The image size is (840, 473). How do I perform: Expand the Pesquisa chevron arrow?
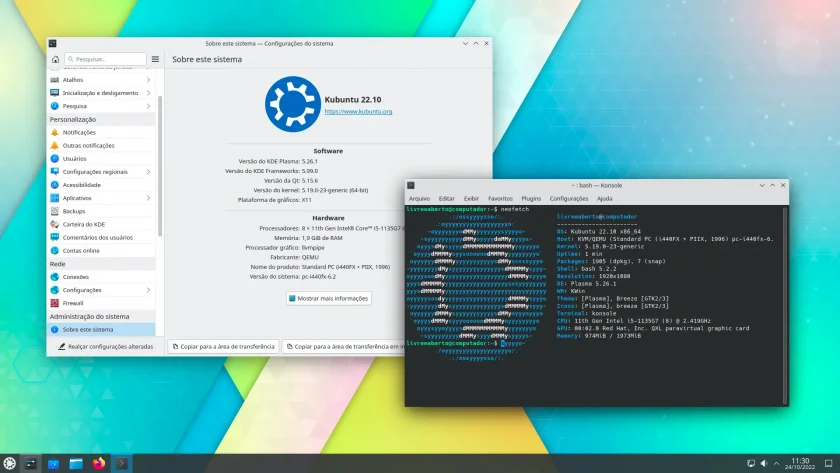pyautogui.click(x=148, y=106)
